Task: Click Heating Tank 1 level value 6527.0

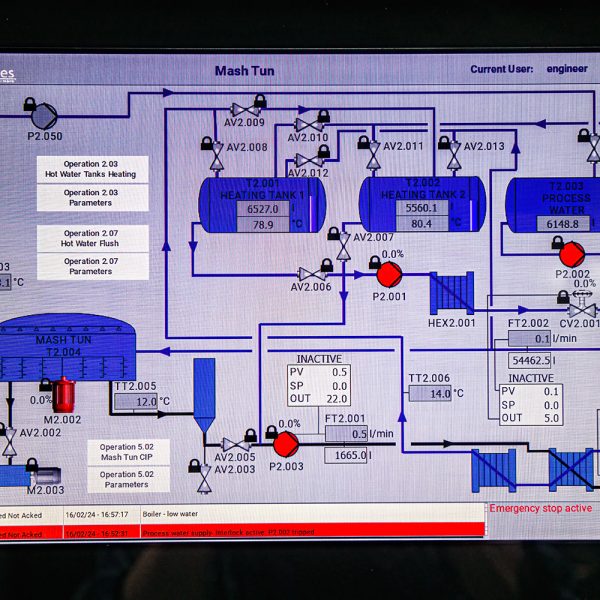Action: [x=263, y=210]
